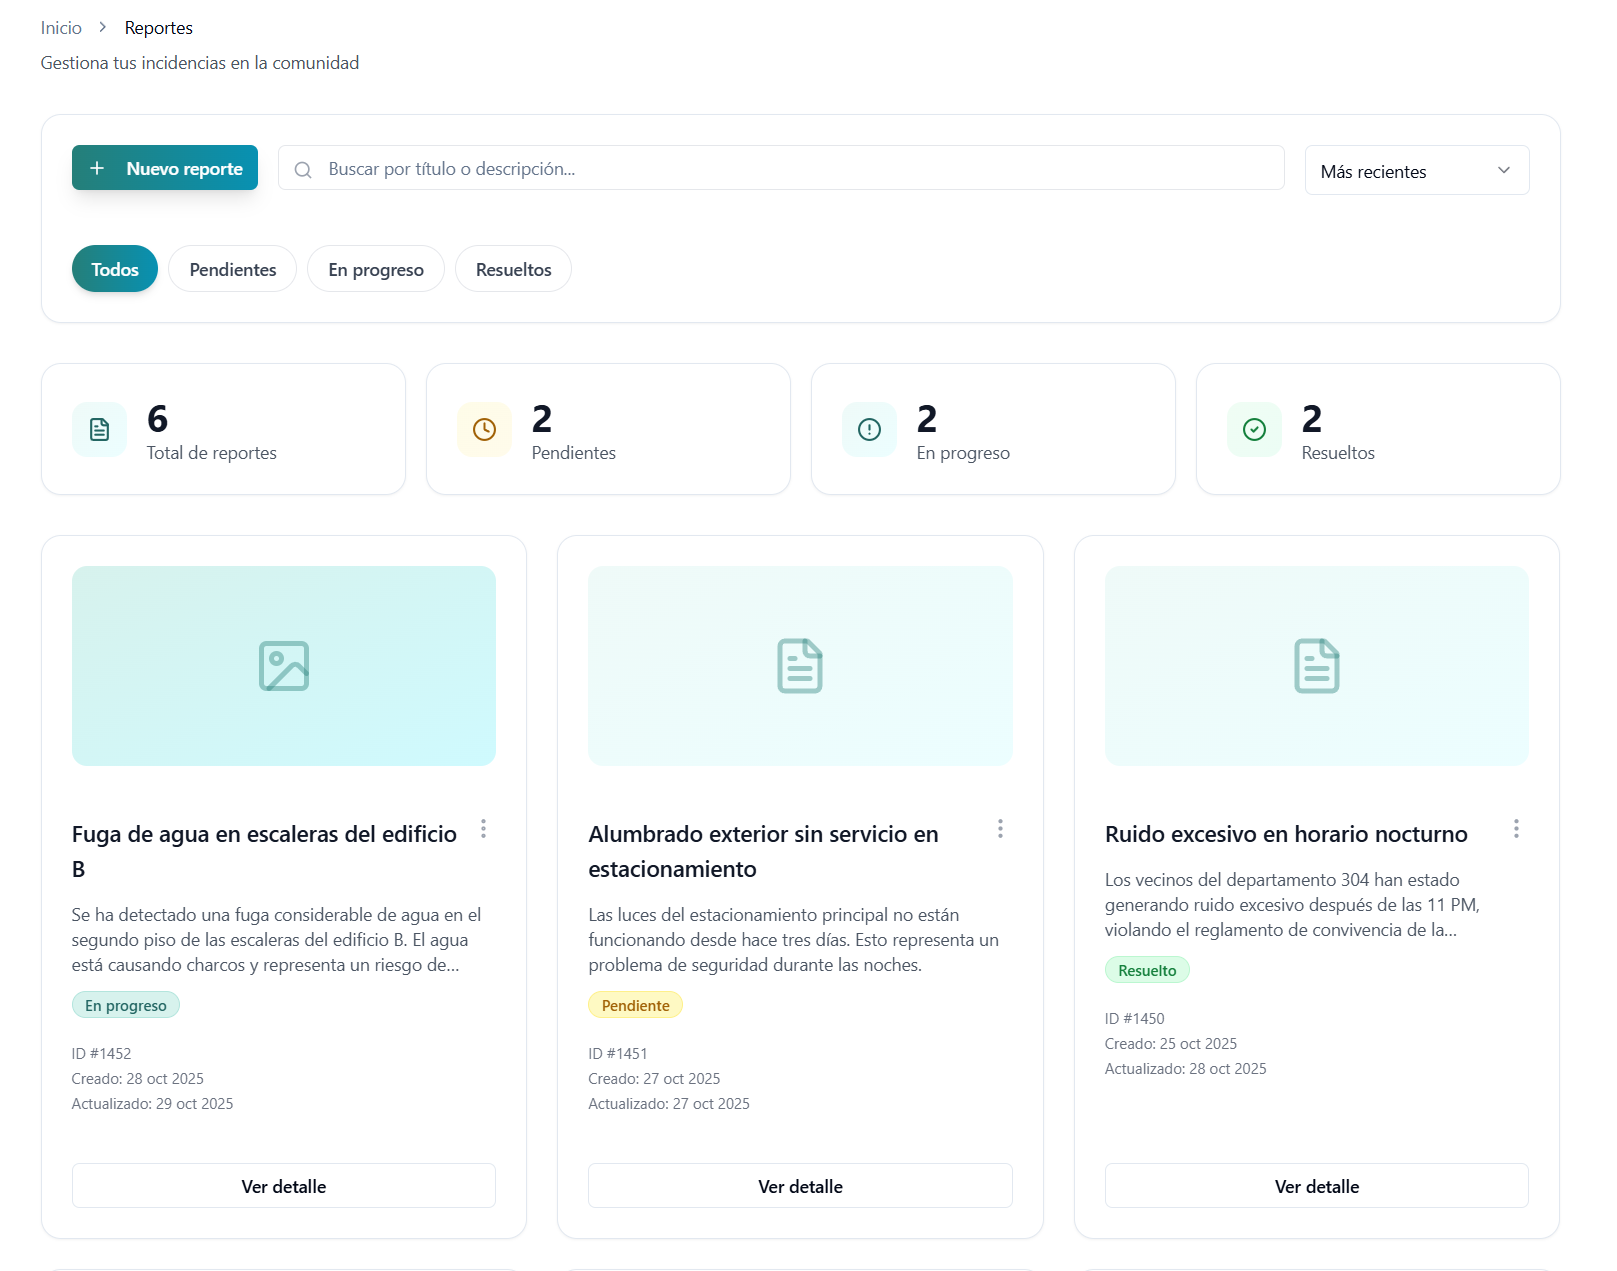This screenshot has height=1271, width=1617.
Task: Click the Fuga de agua image thumbnail
Action: 284,666
